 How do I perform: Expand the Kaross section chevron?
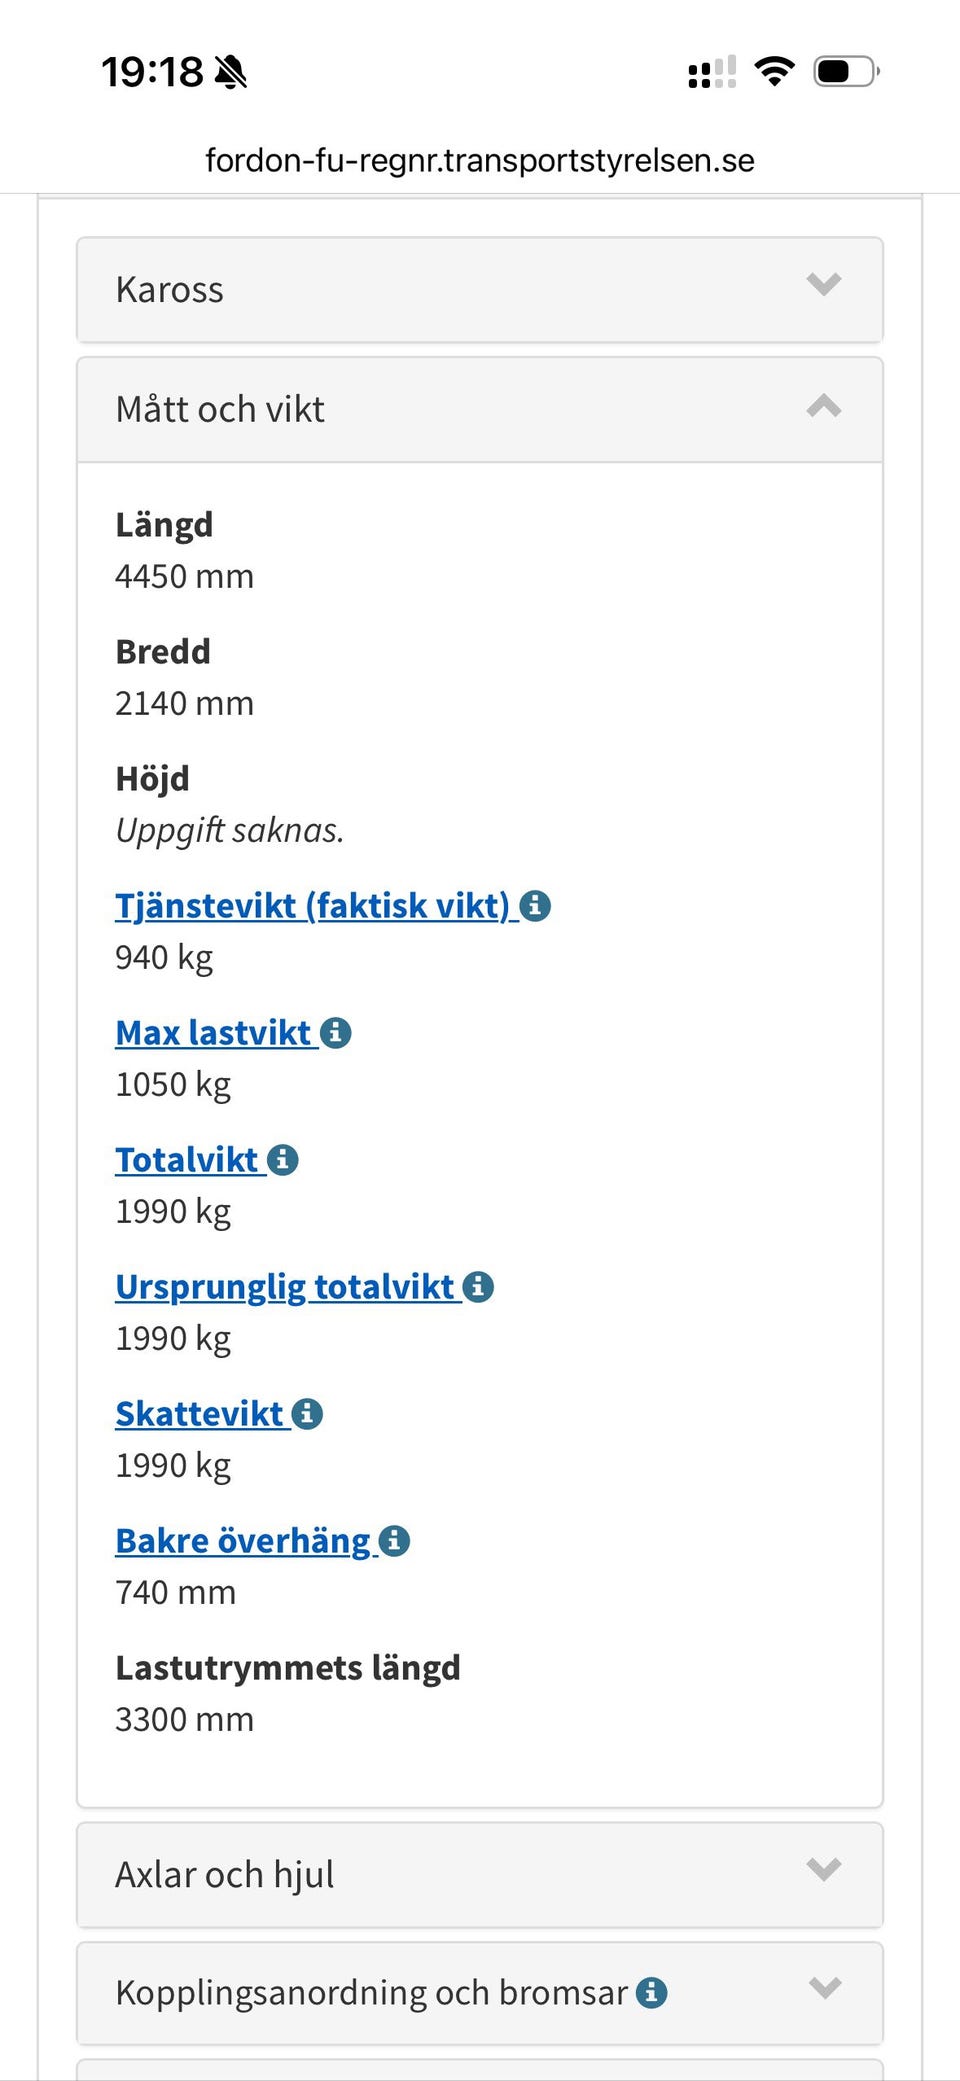click(824, 285)
